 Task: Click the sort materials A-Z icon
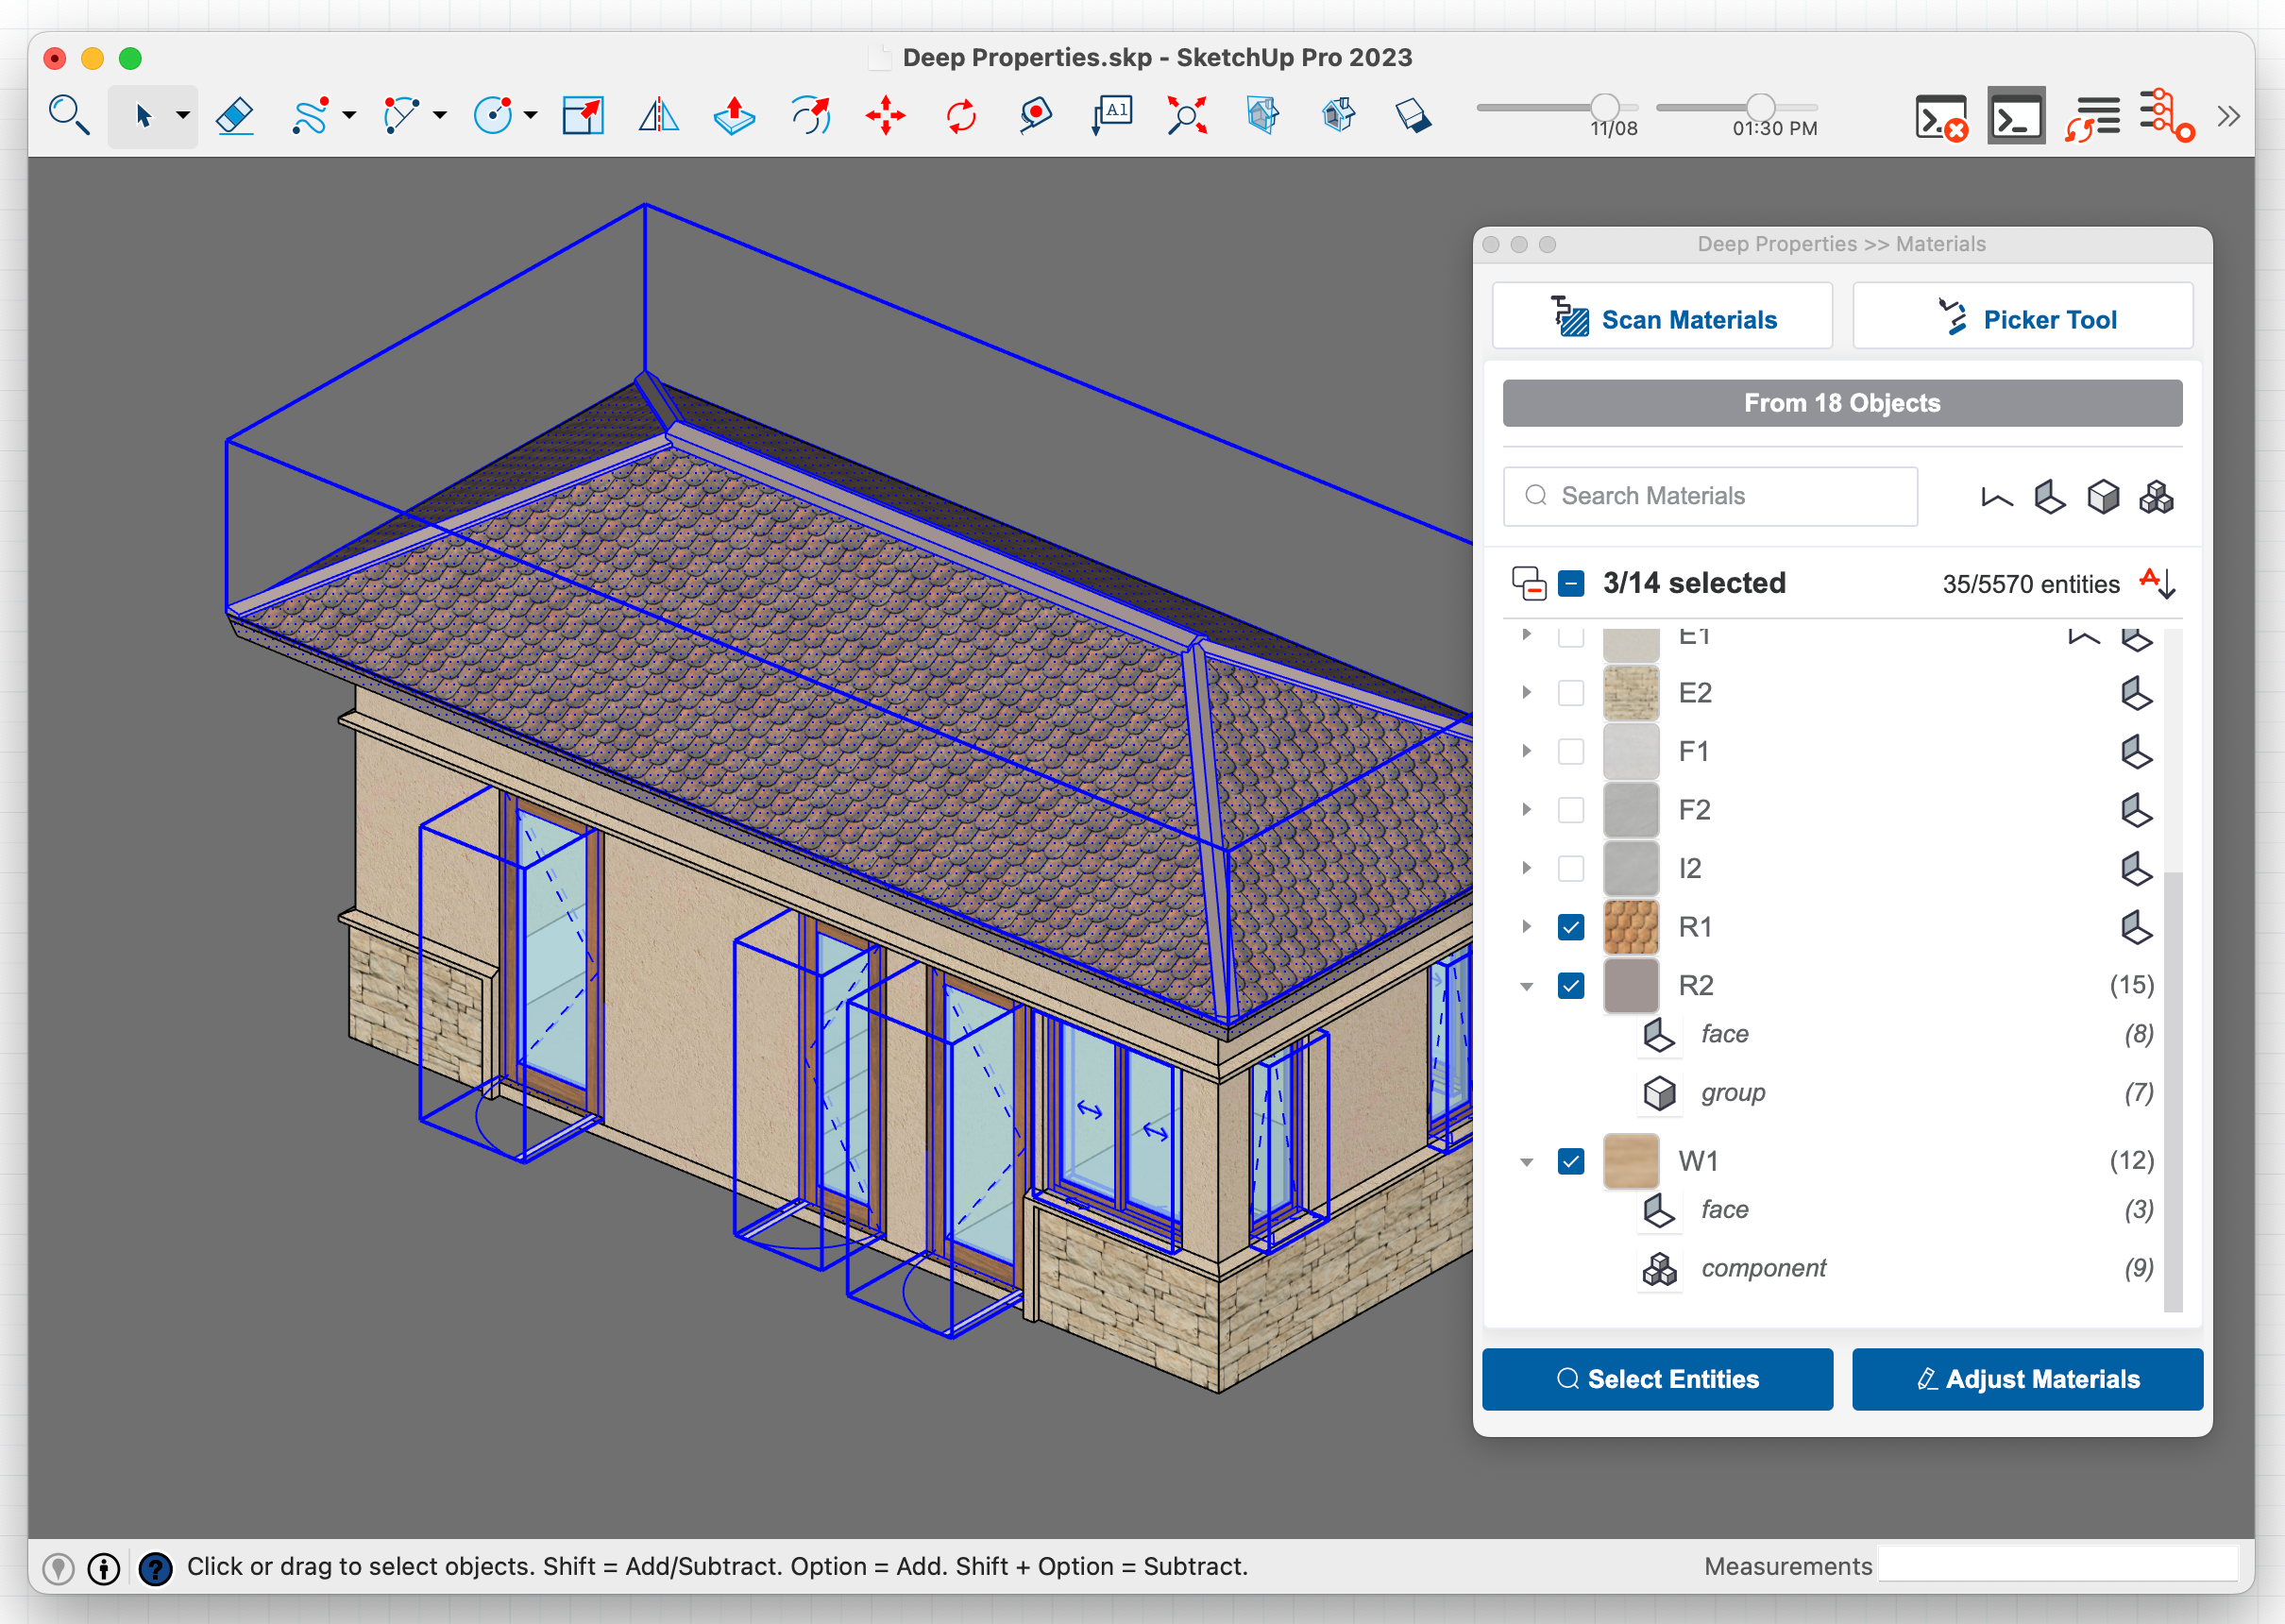coord(2157,583)
